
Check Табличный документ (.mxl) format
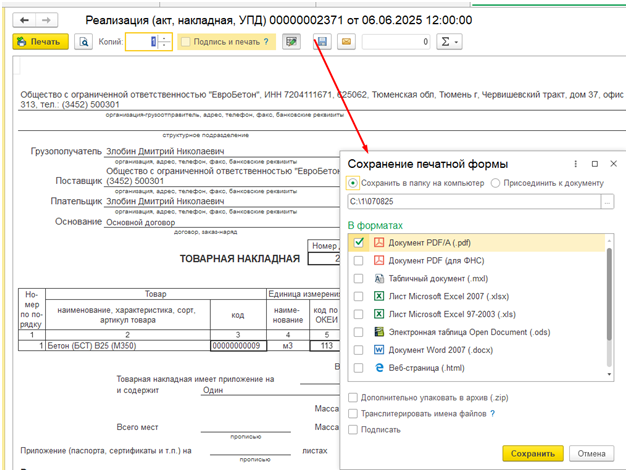(359, 278)
